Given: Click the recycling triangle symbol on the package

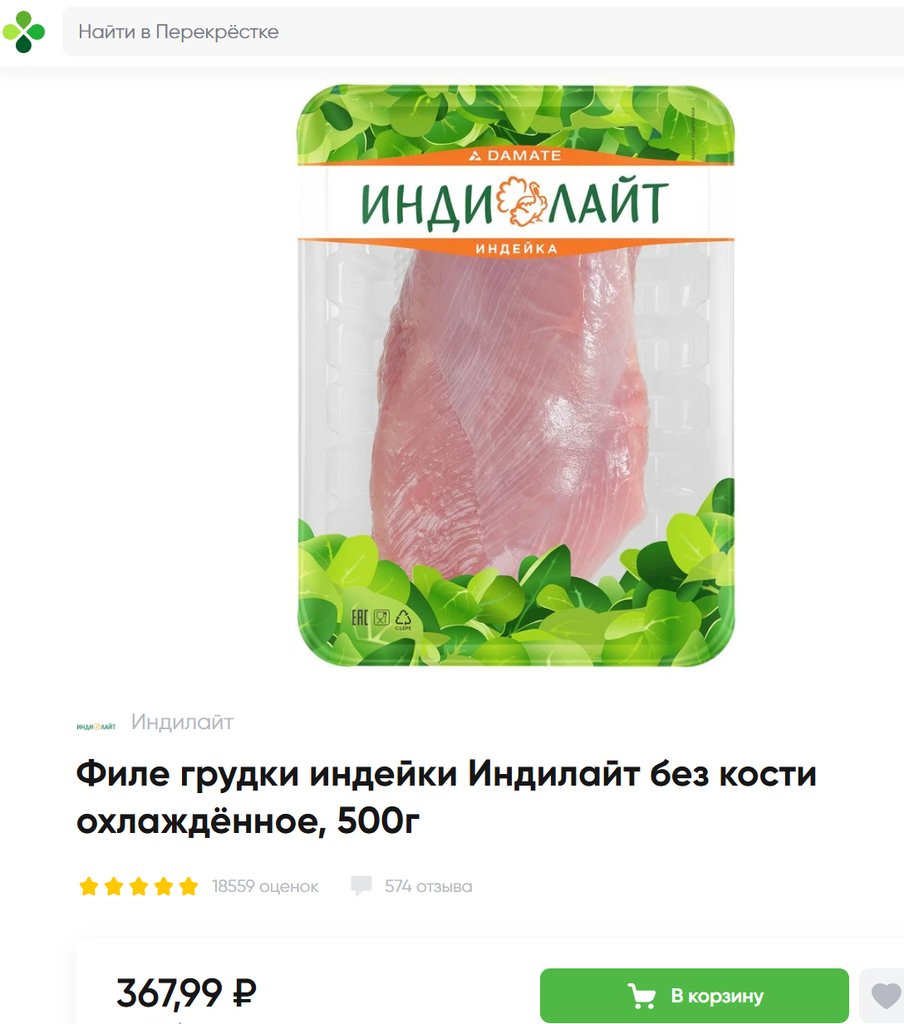Looking at the screenshot, I should tap(403, 619).
